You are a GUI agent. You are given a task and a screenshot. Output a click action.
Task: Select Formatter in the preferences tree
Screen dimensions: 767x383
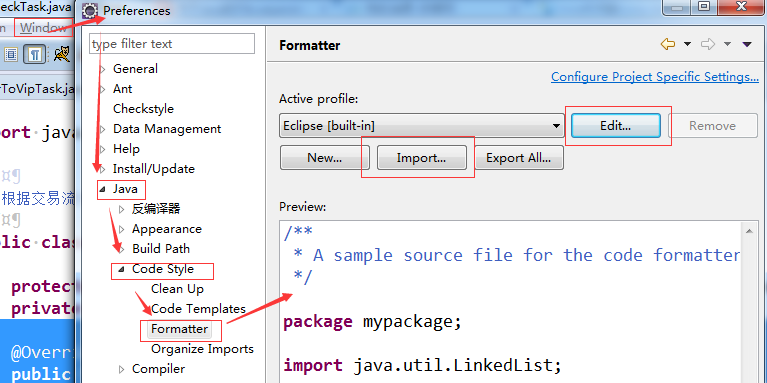[180, 329]
